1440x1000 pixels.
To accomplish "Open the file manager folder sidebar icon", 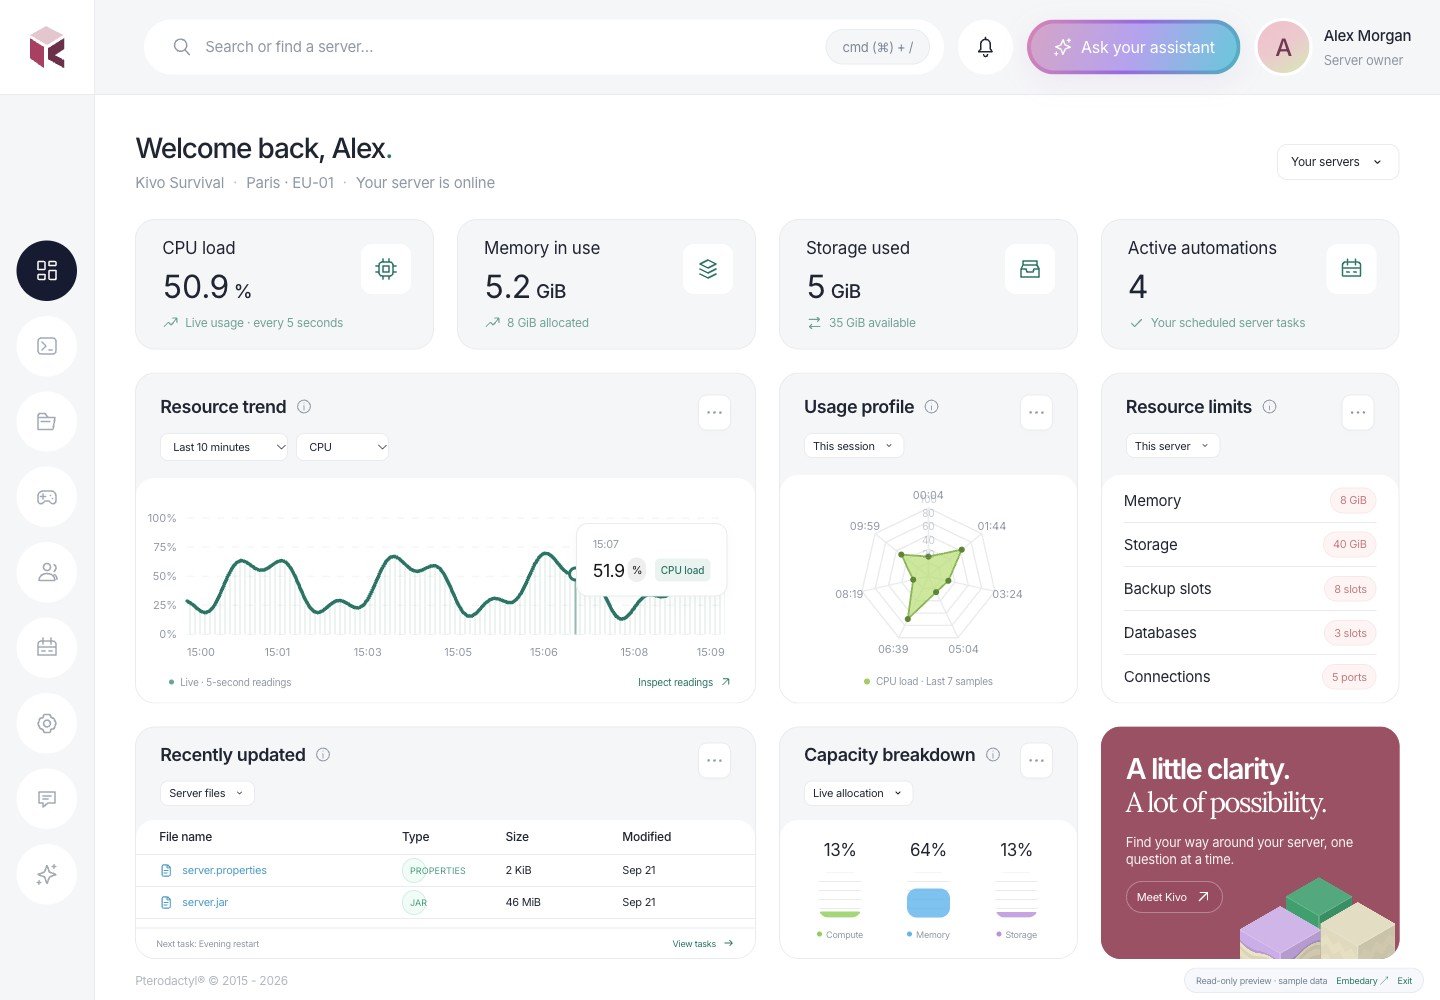I will pyautogui.click(x=47, y=422).
